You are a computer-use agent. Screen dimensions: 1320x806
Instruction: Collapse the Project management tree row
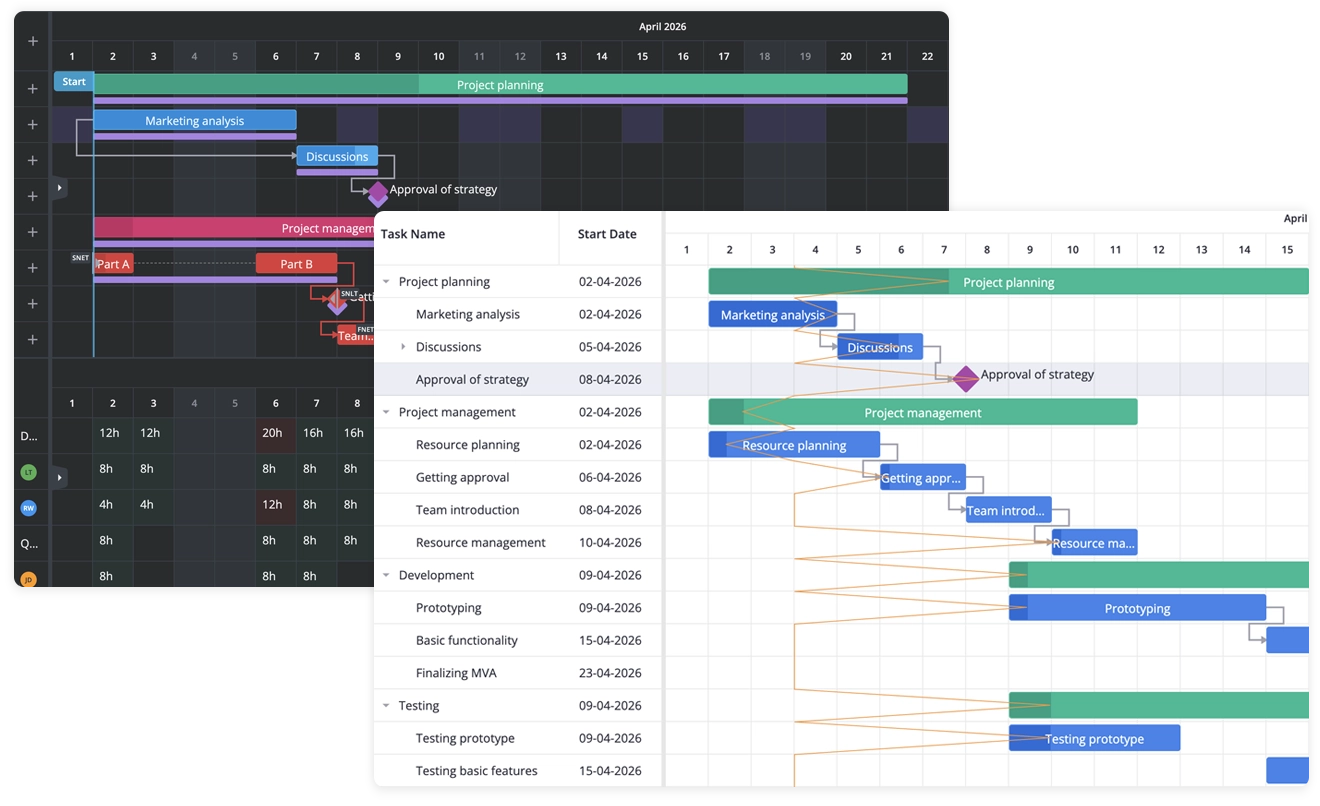pos(386,412)
